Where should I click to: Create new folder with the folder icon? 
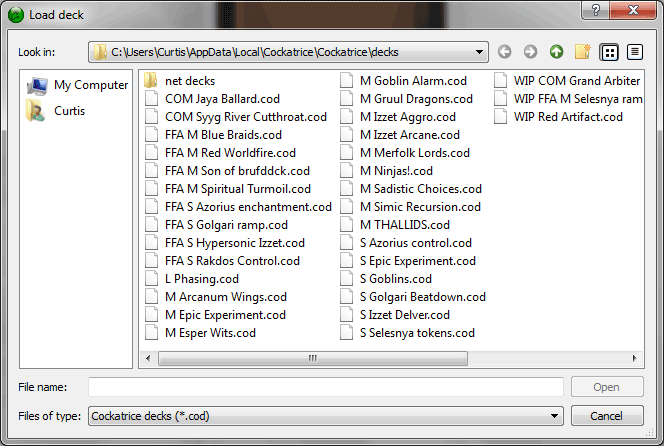pyautogui.click(x=583, y=52)
